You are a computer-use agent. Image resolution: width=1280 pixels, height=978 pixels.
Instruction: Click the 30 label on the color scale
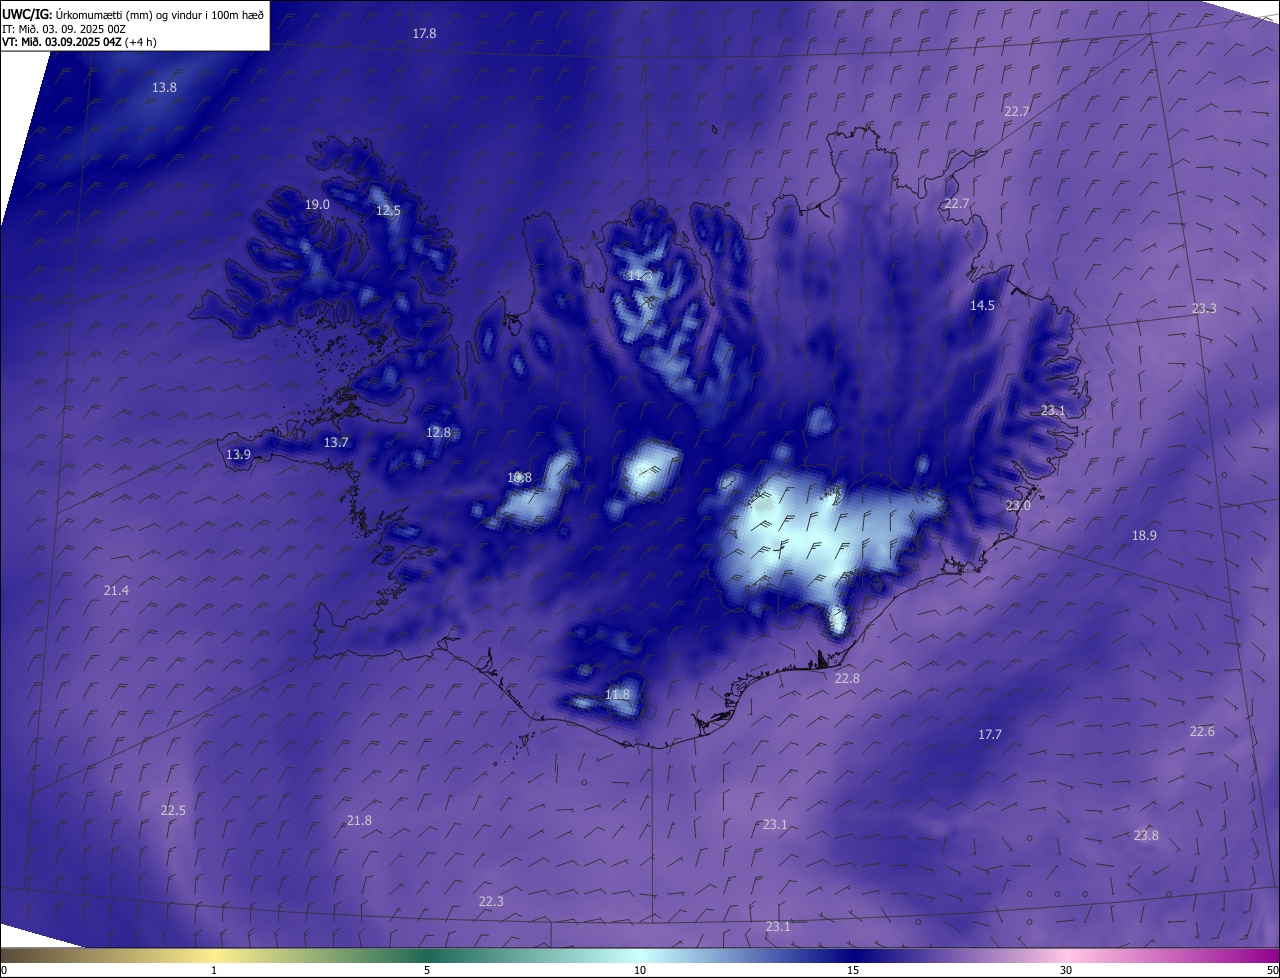click(x=1066, y=970)
